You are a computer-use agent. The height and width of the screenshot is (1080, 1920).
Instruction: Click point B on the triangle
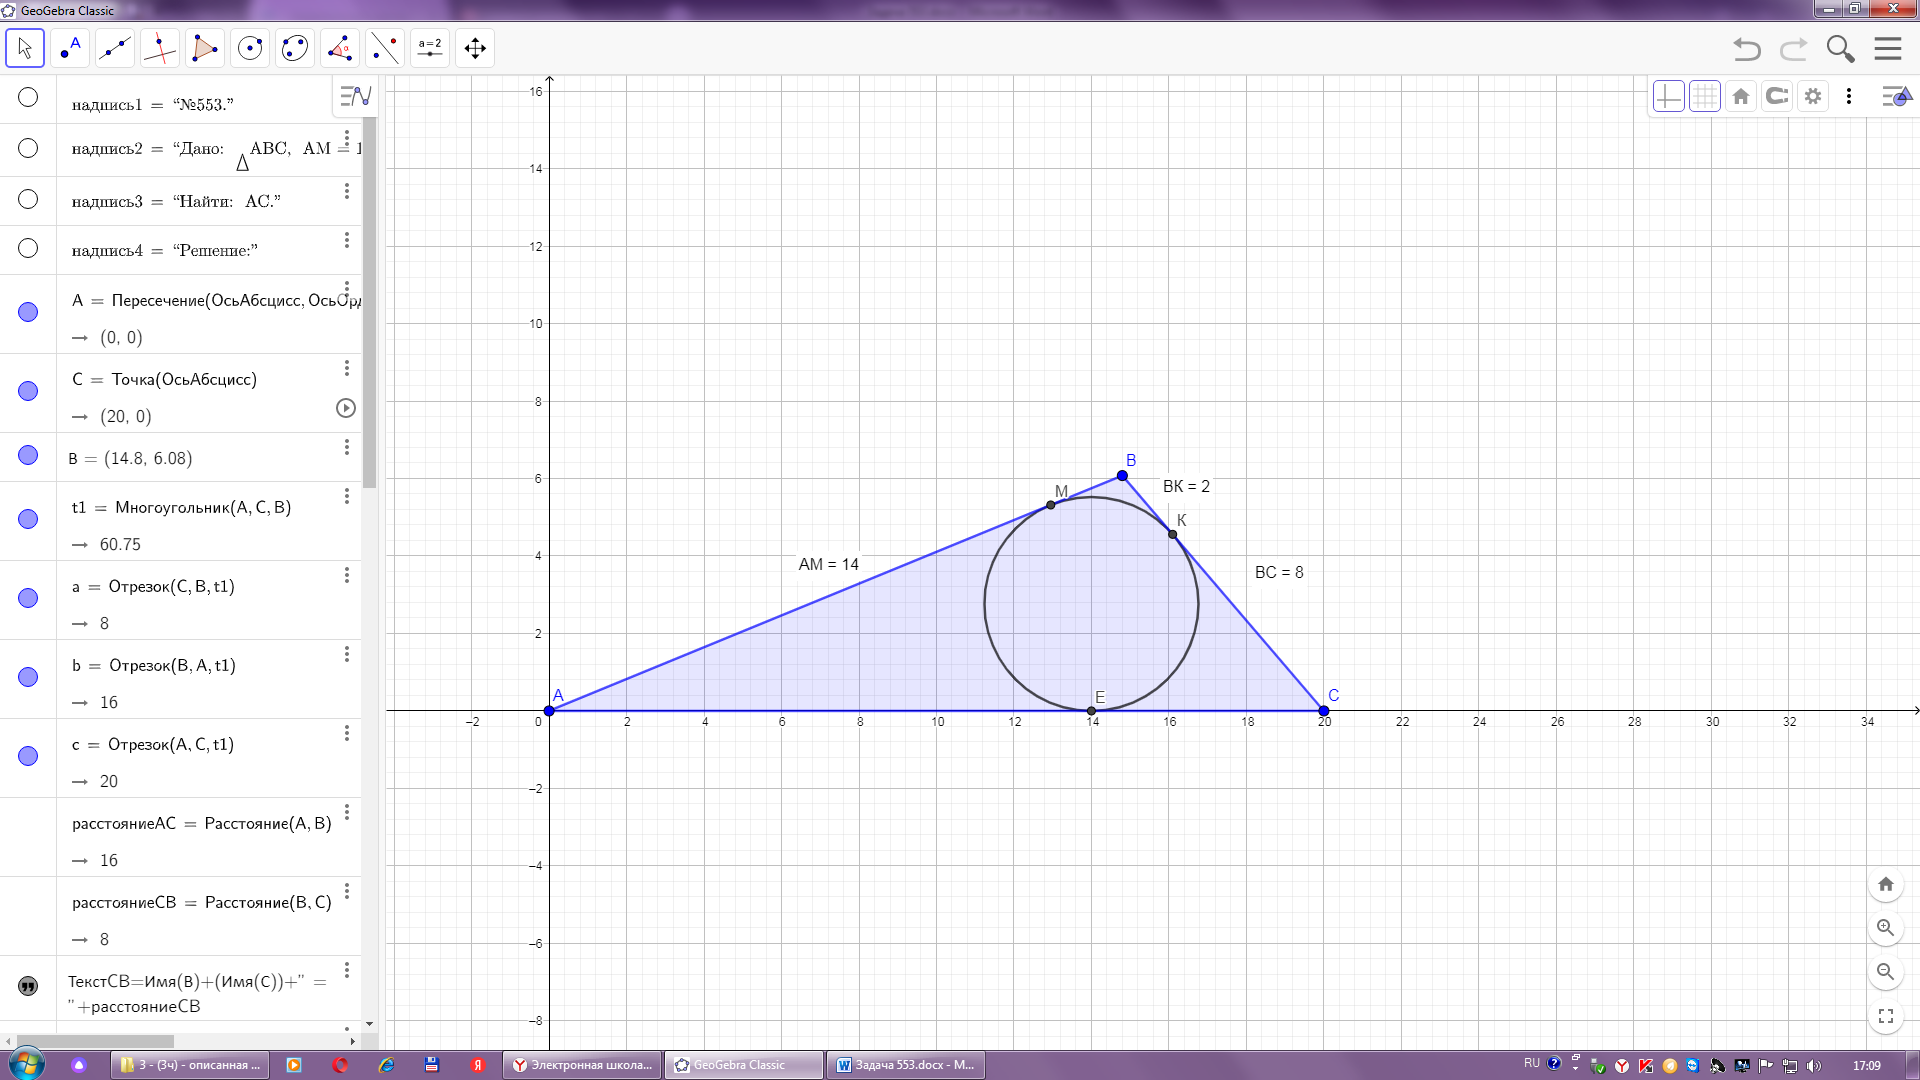pyautogui.click(x=1122, y=476)
